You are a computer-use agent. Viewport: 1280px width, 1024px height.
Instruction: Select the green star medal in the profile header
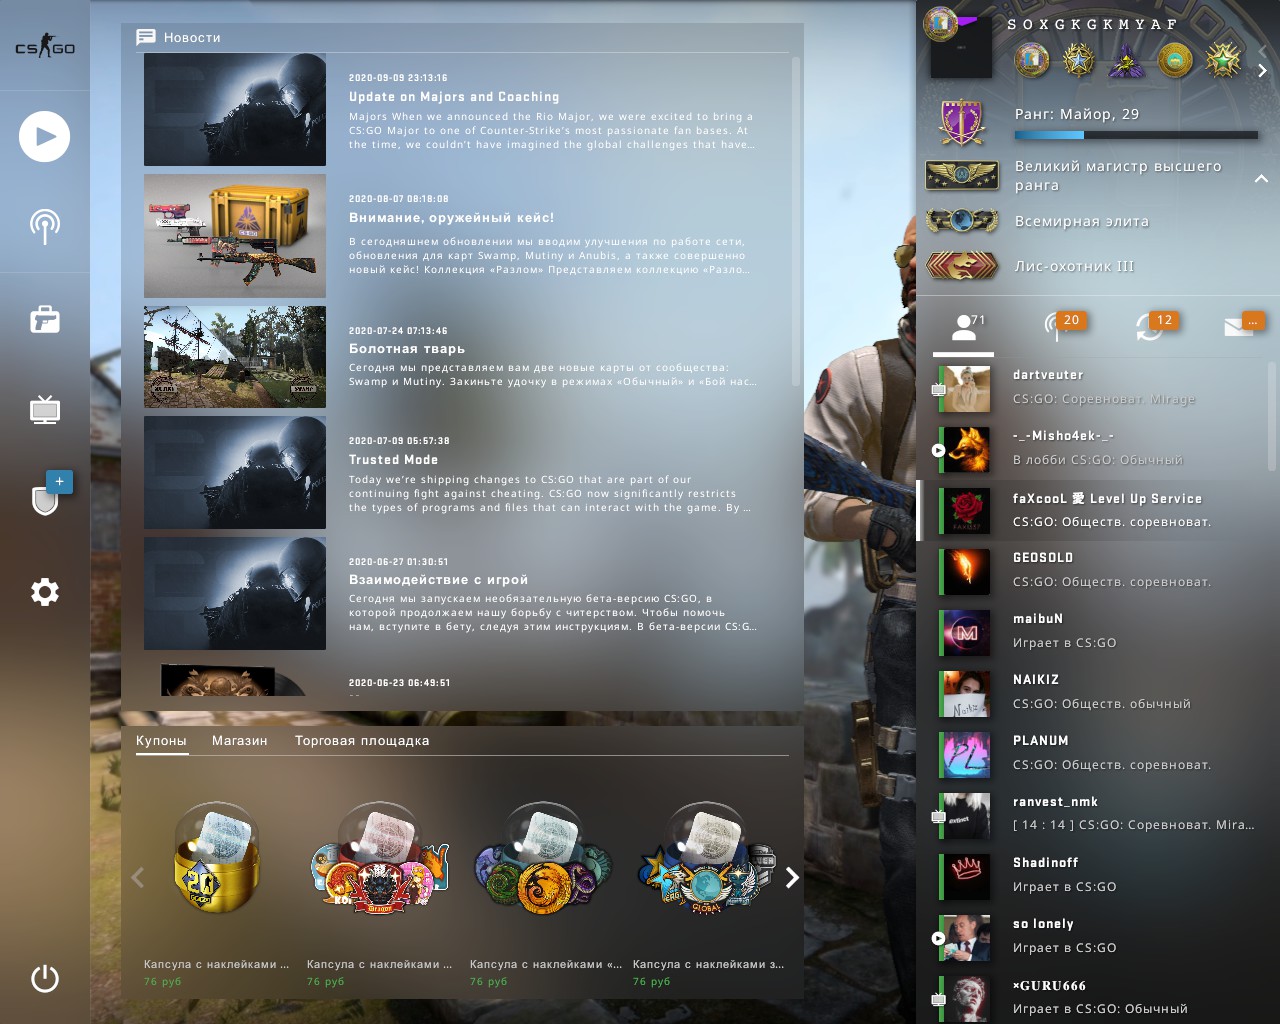click(1223, 61)
